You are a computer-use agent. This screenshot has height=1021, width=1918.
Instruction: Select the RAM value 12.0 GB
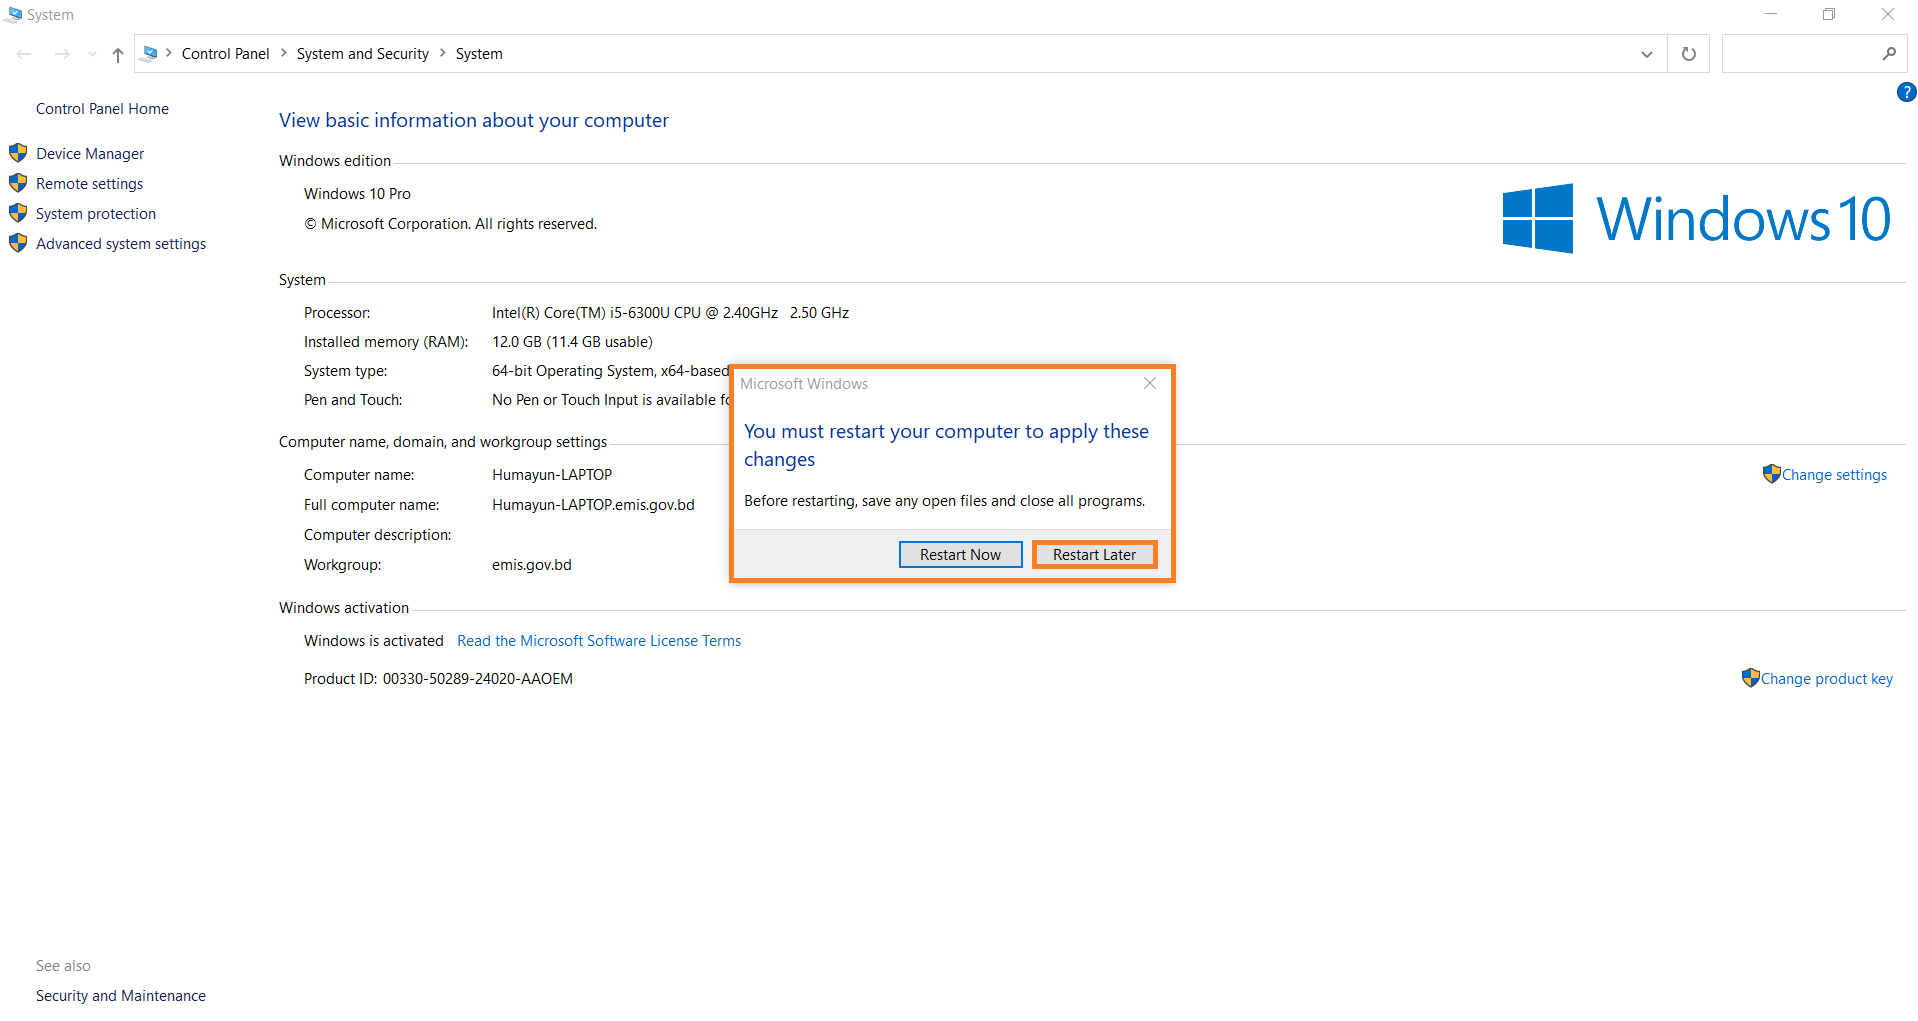pyautogui.click(x=572, y=342)
